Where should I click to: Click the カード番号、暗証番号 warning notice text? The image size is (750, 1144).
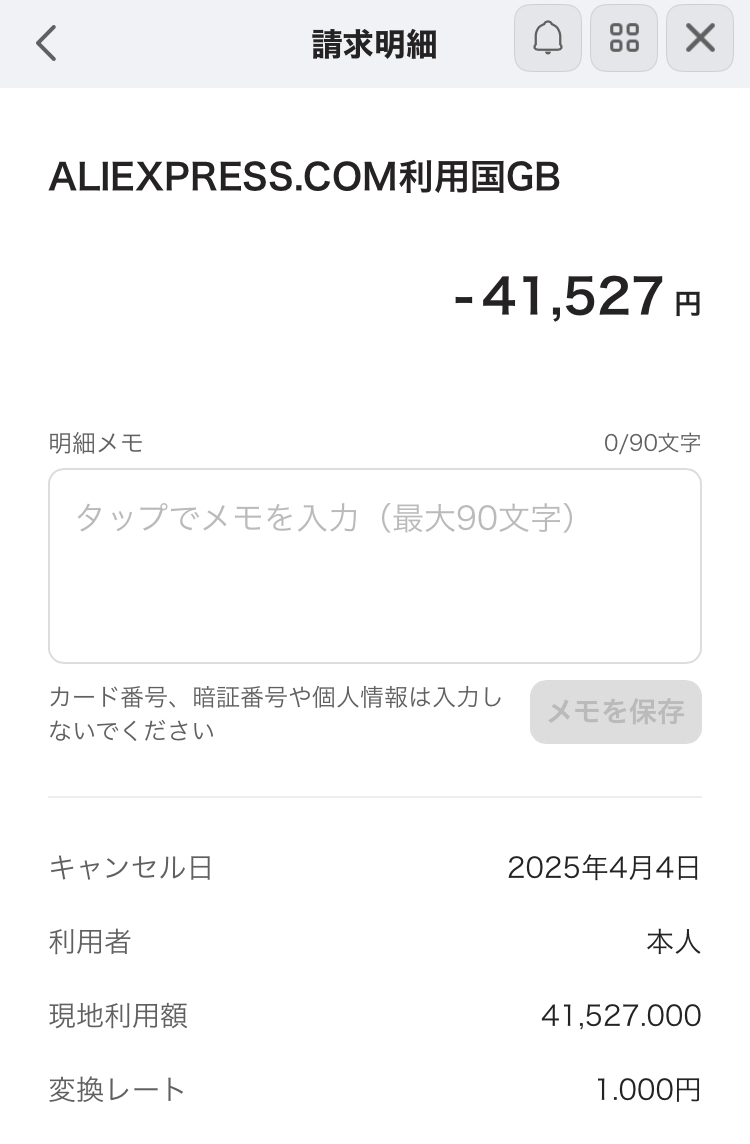coord(275,713)
